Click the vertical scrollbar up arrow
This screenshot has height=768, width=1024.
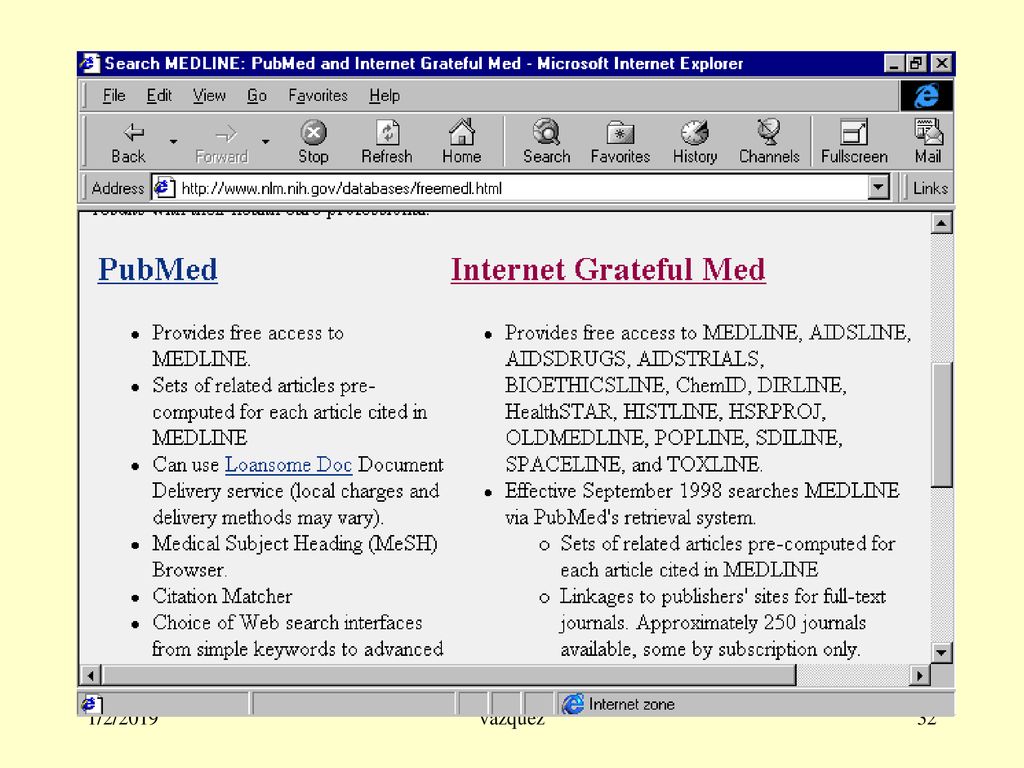pyautogui.click(x=941, y=223)
